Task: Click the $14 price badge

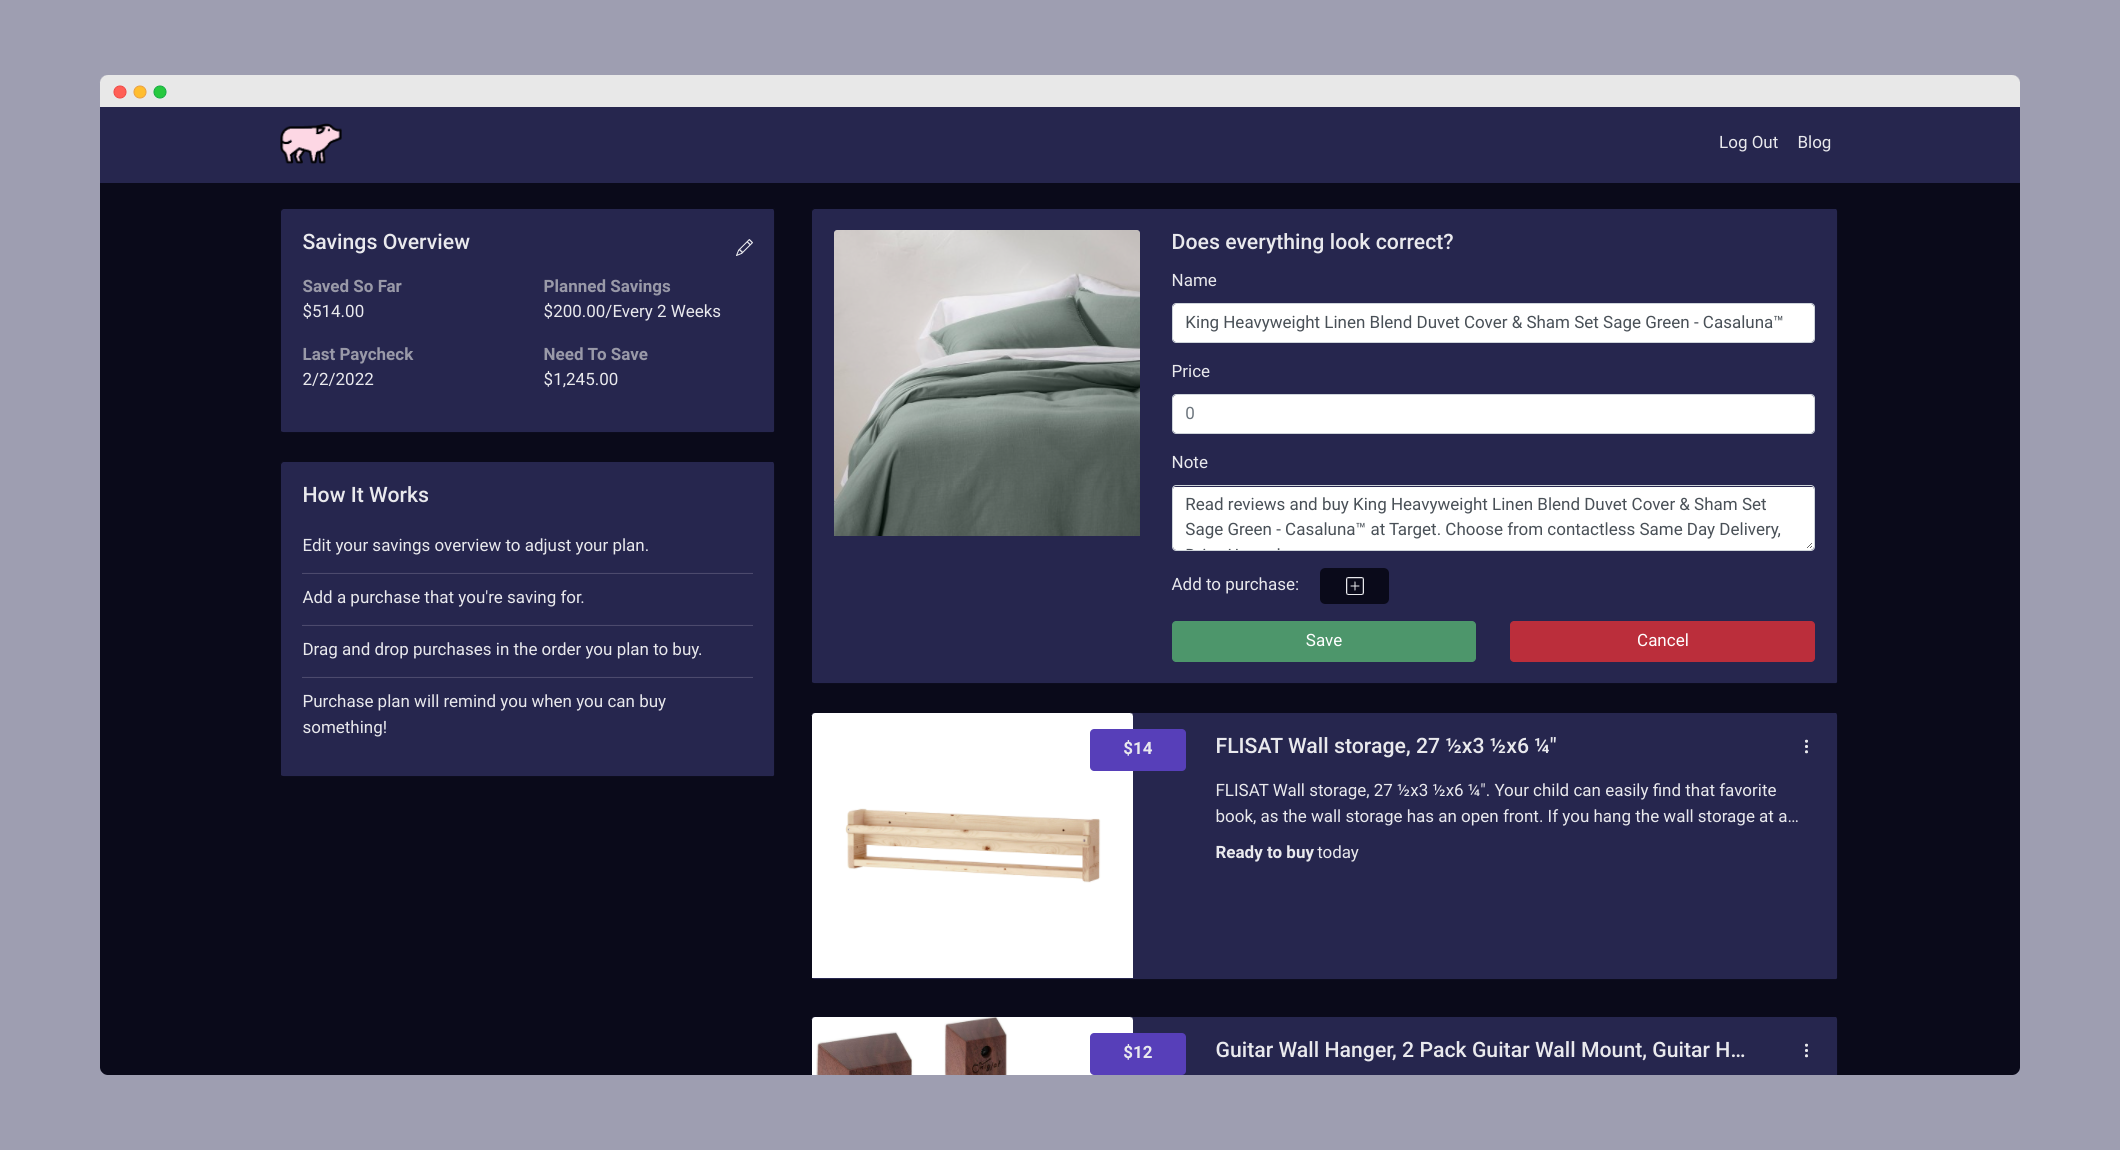Action: [1136, 748]
